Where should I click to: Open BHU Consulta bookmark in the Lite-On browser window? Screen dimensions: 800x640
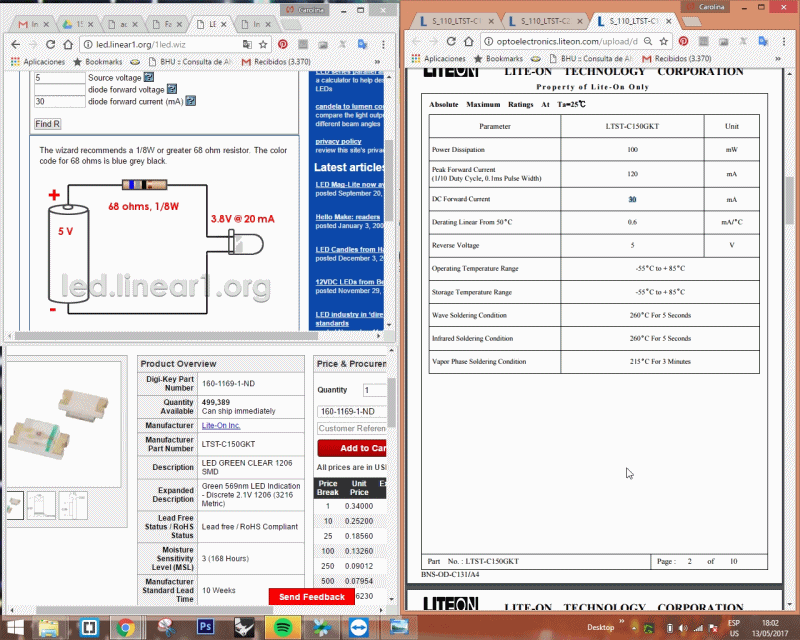click(590, 59)
